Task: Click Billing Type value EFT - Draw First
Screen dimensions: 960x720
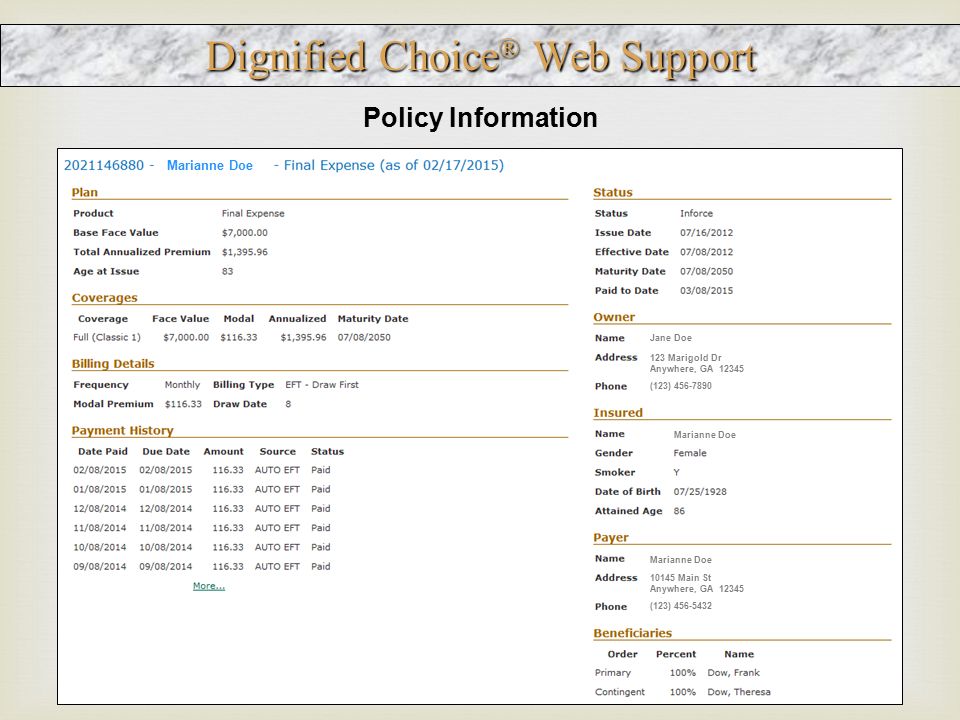Action: coord(322,385)
